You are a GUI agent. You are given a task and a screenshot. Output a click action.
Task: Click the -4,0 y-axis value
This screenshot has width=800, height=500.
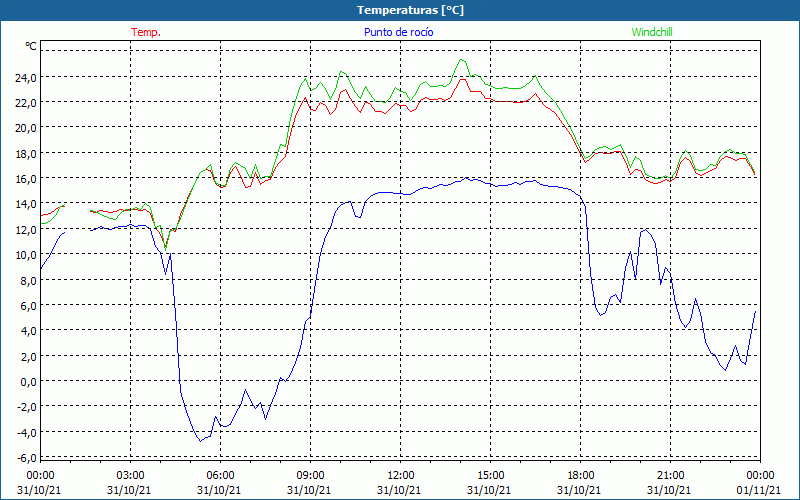[x=26, y=433]
